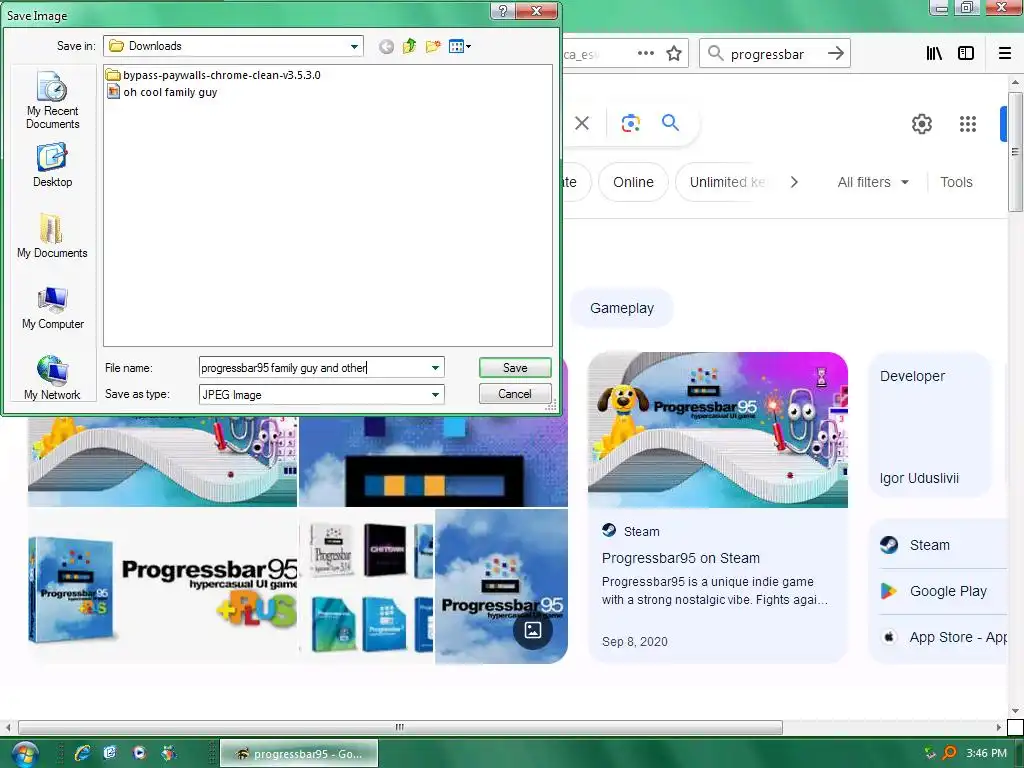
Task: Clear the Google search with X
Action: click(x=582, y=123)
